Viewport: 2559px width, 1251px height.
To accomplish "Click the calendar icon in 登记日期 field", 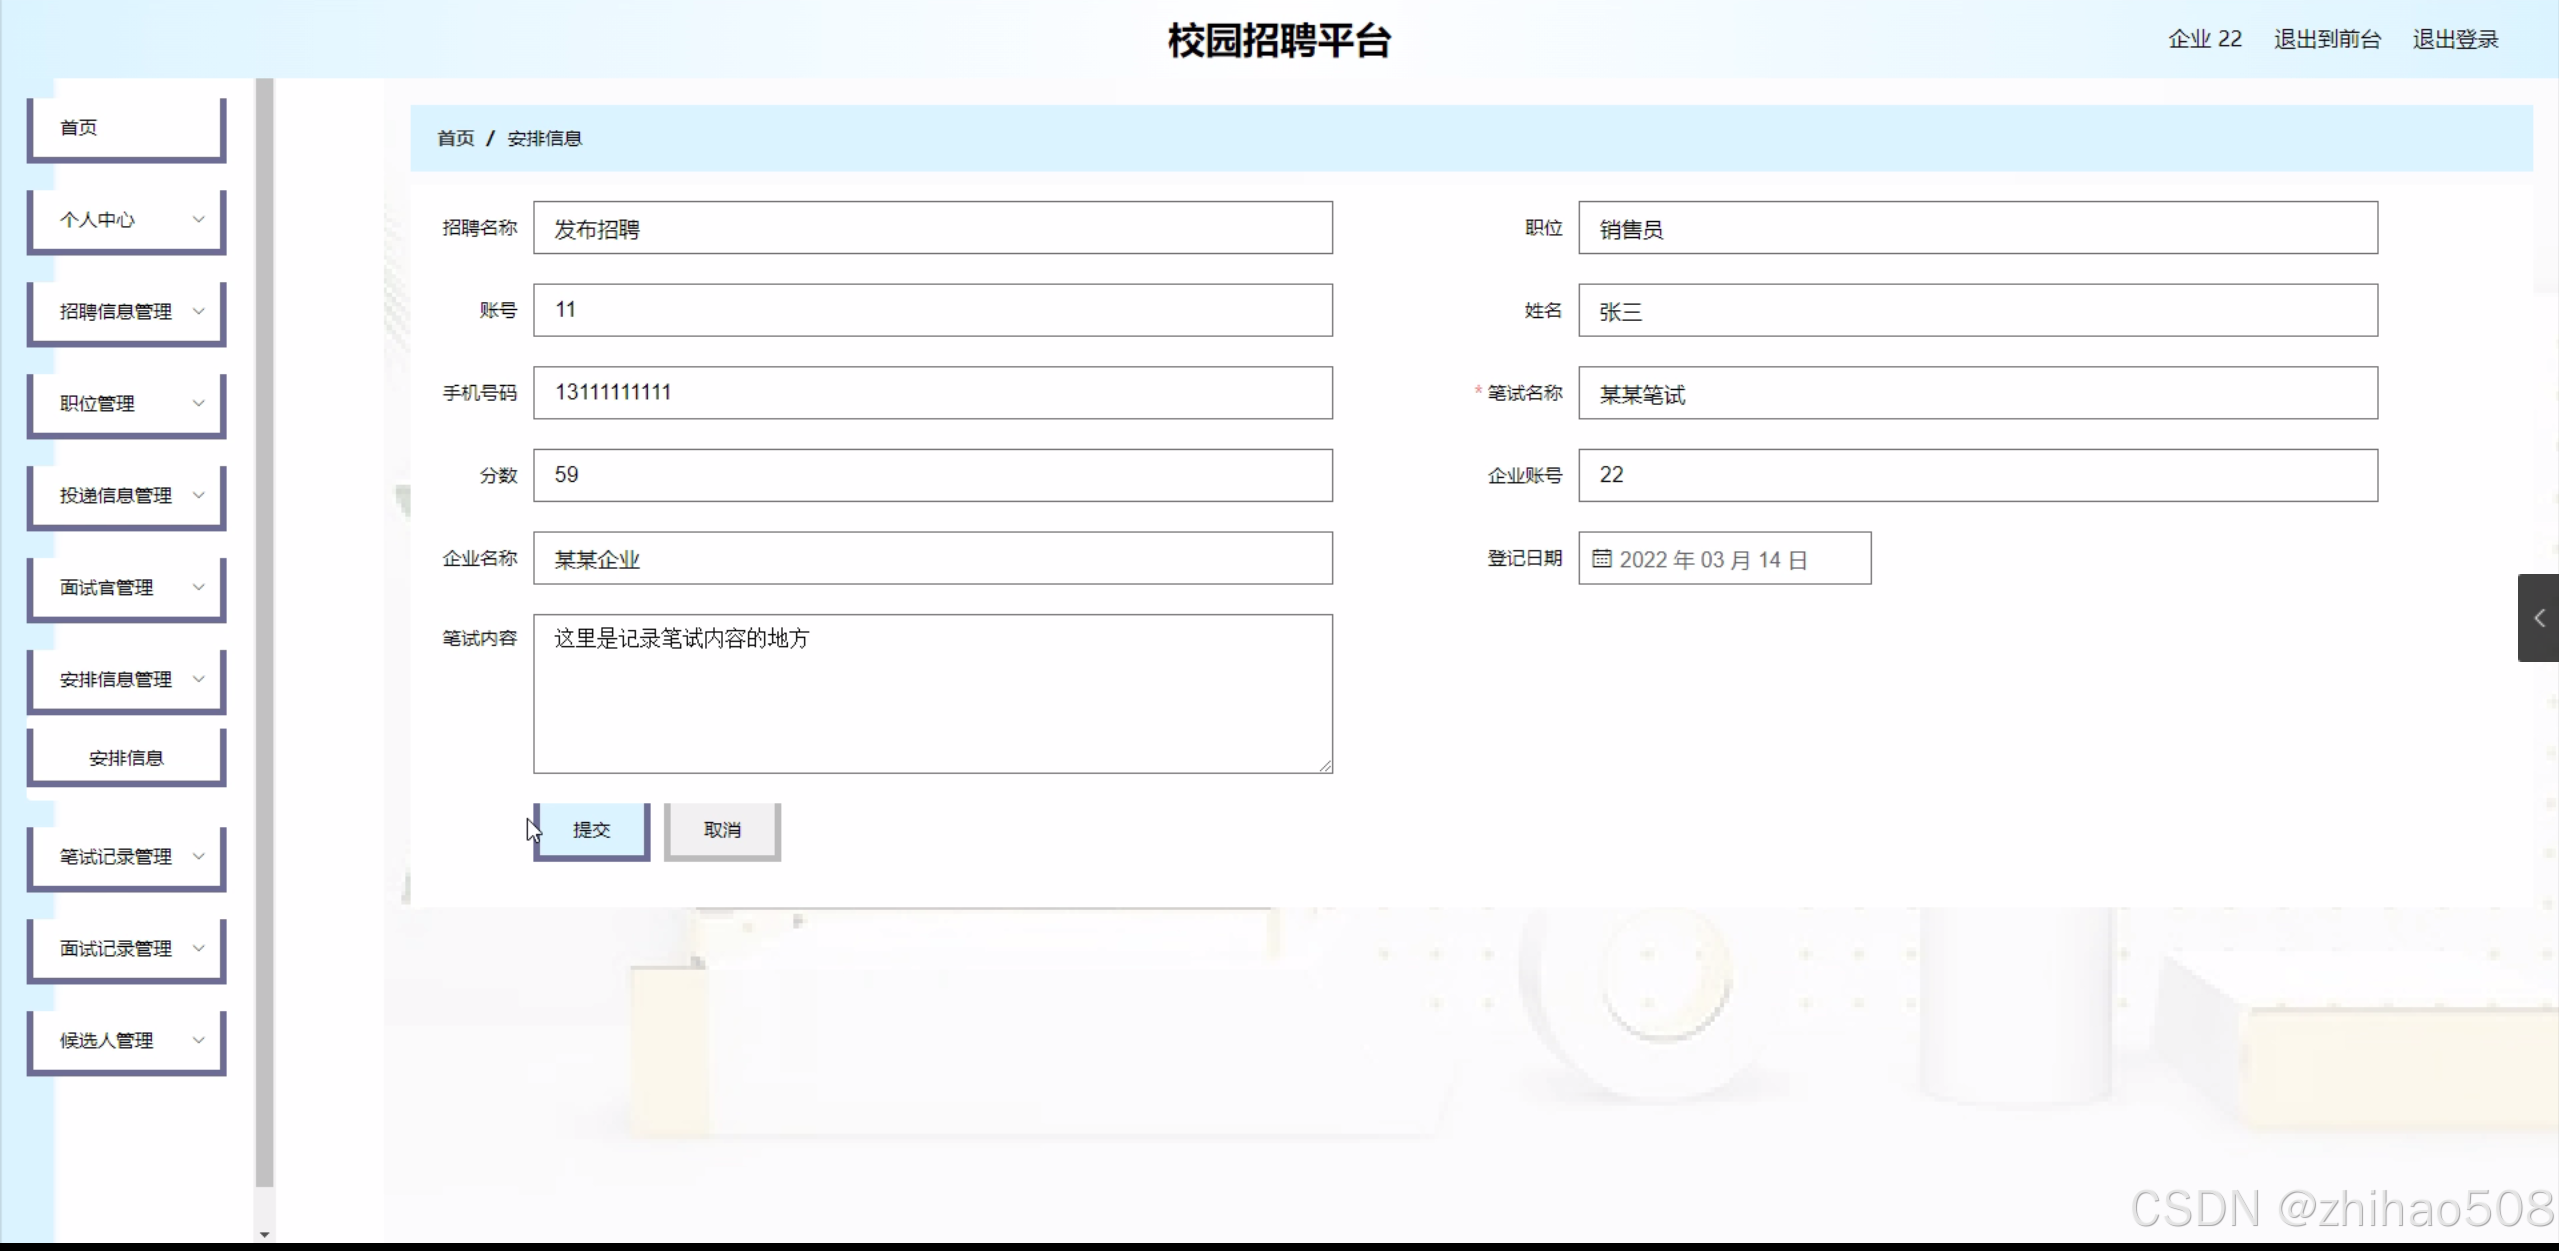I will click(1601, 559).
